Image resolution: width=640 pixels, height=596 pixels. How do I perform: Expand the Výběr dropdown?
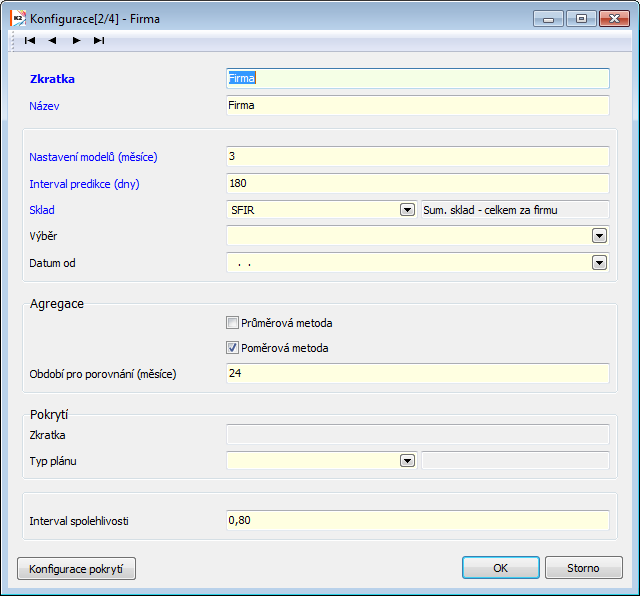pos(599,236)
